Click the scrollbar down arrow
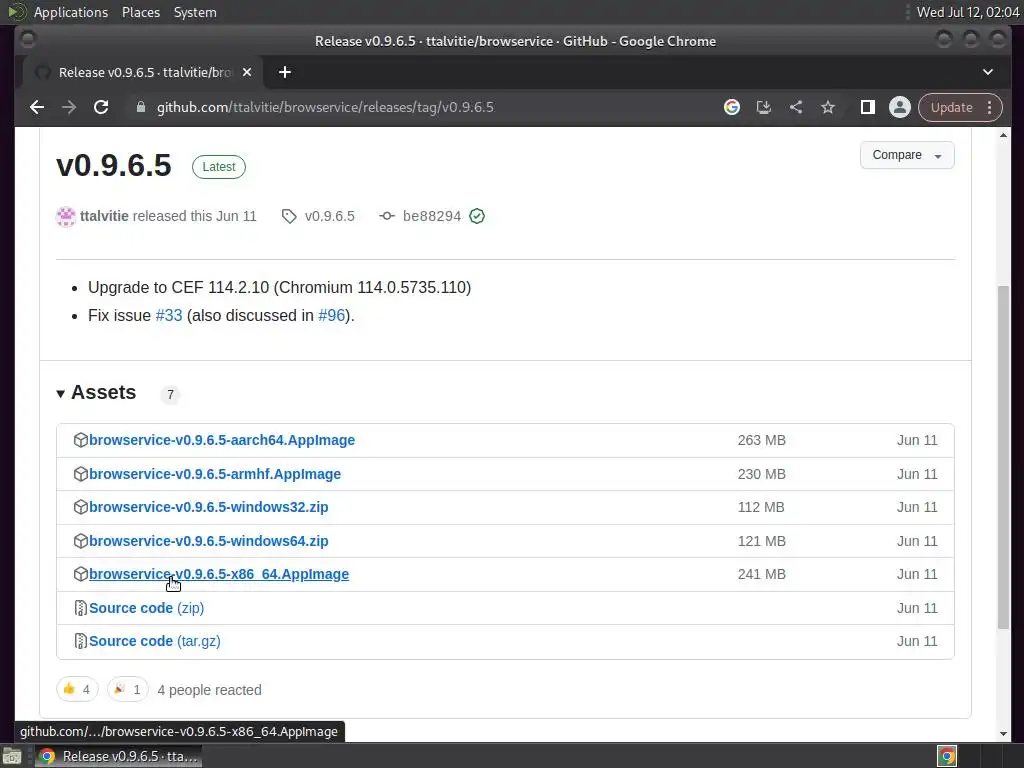Image resolution: width=1024 pixels, height=768 pixels. pos(1004,734)
